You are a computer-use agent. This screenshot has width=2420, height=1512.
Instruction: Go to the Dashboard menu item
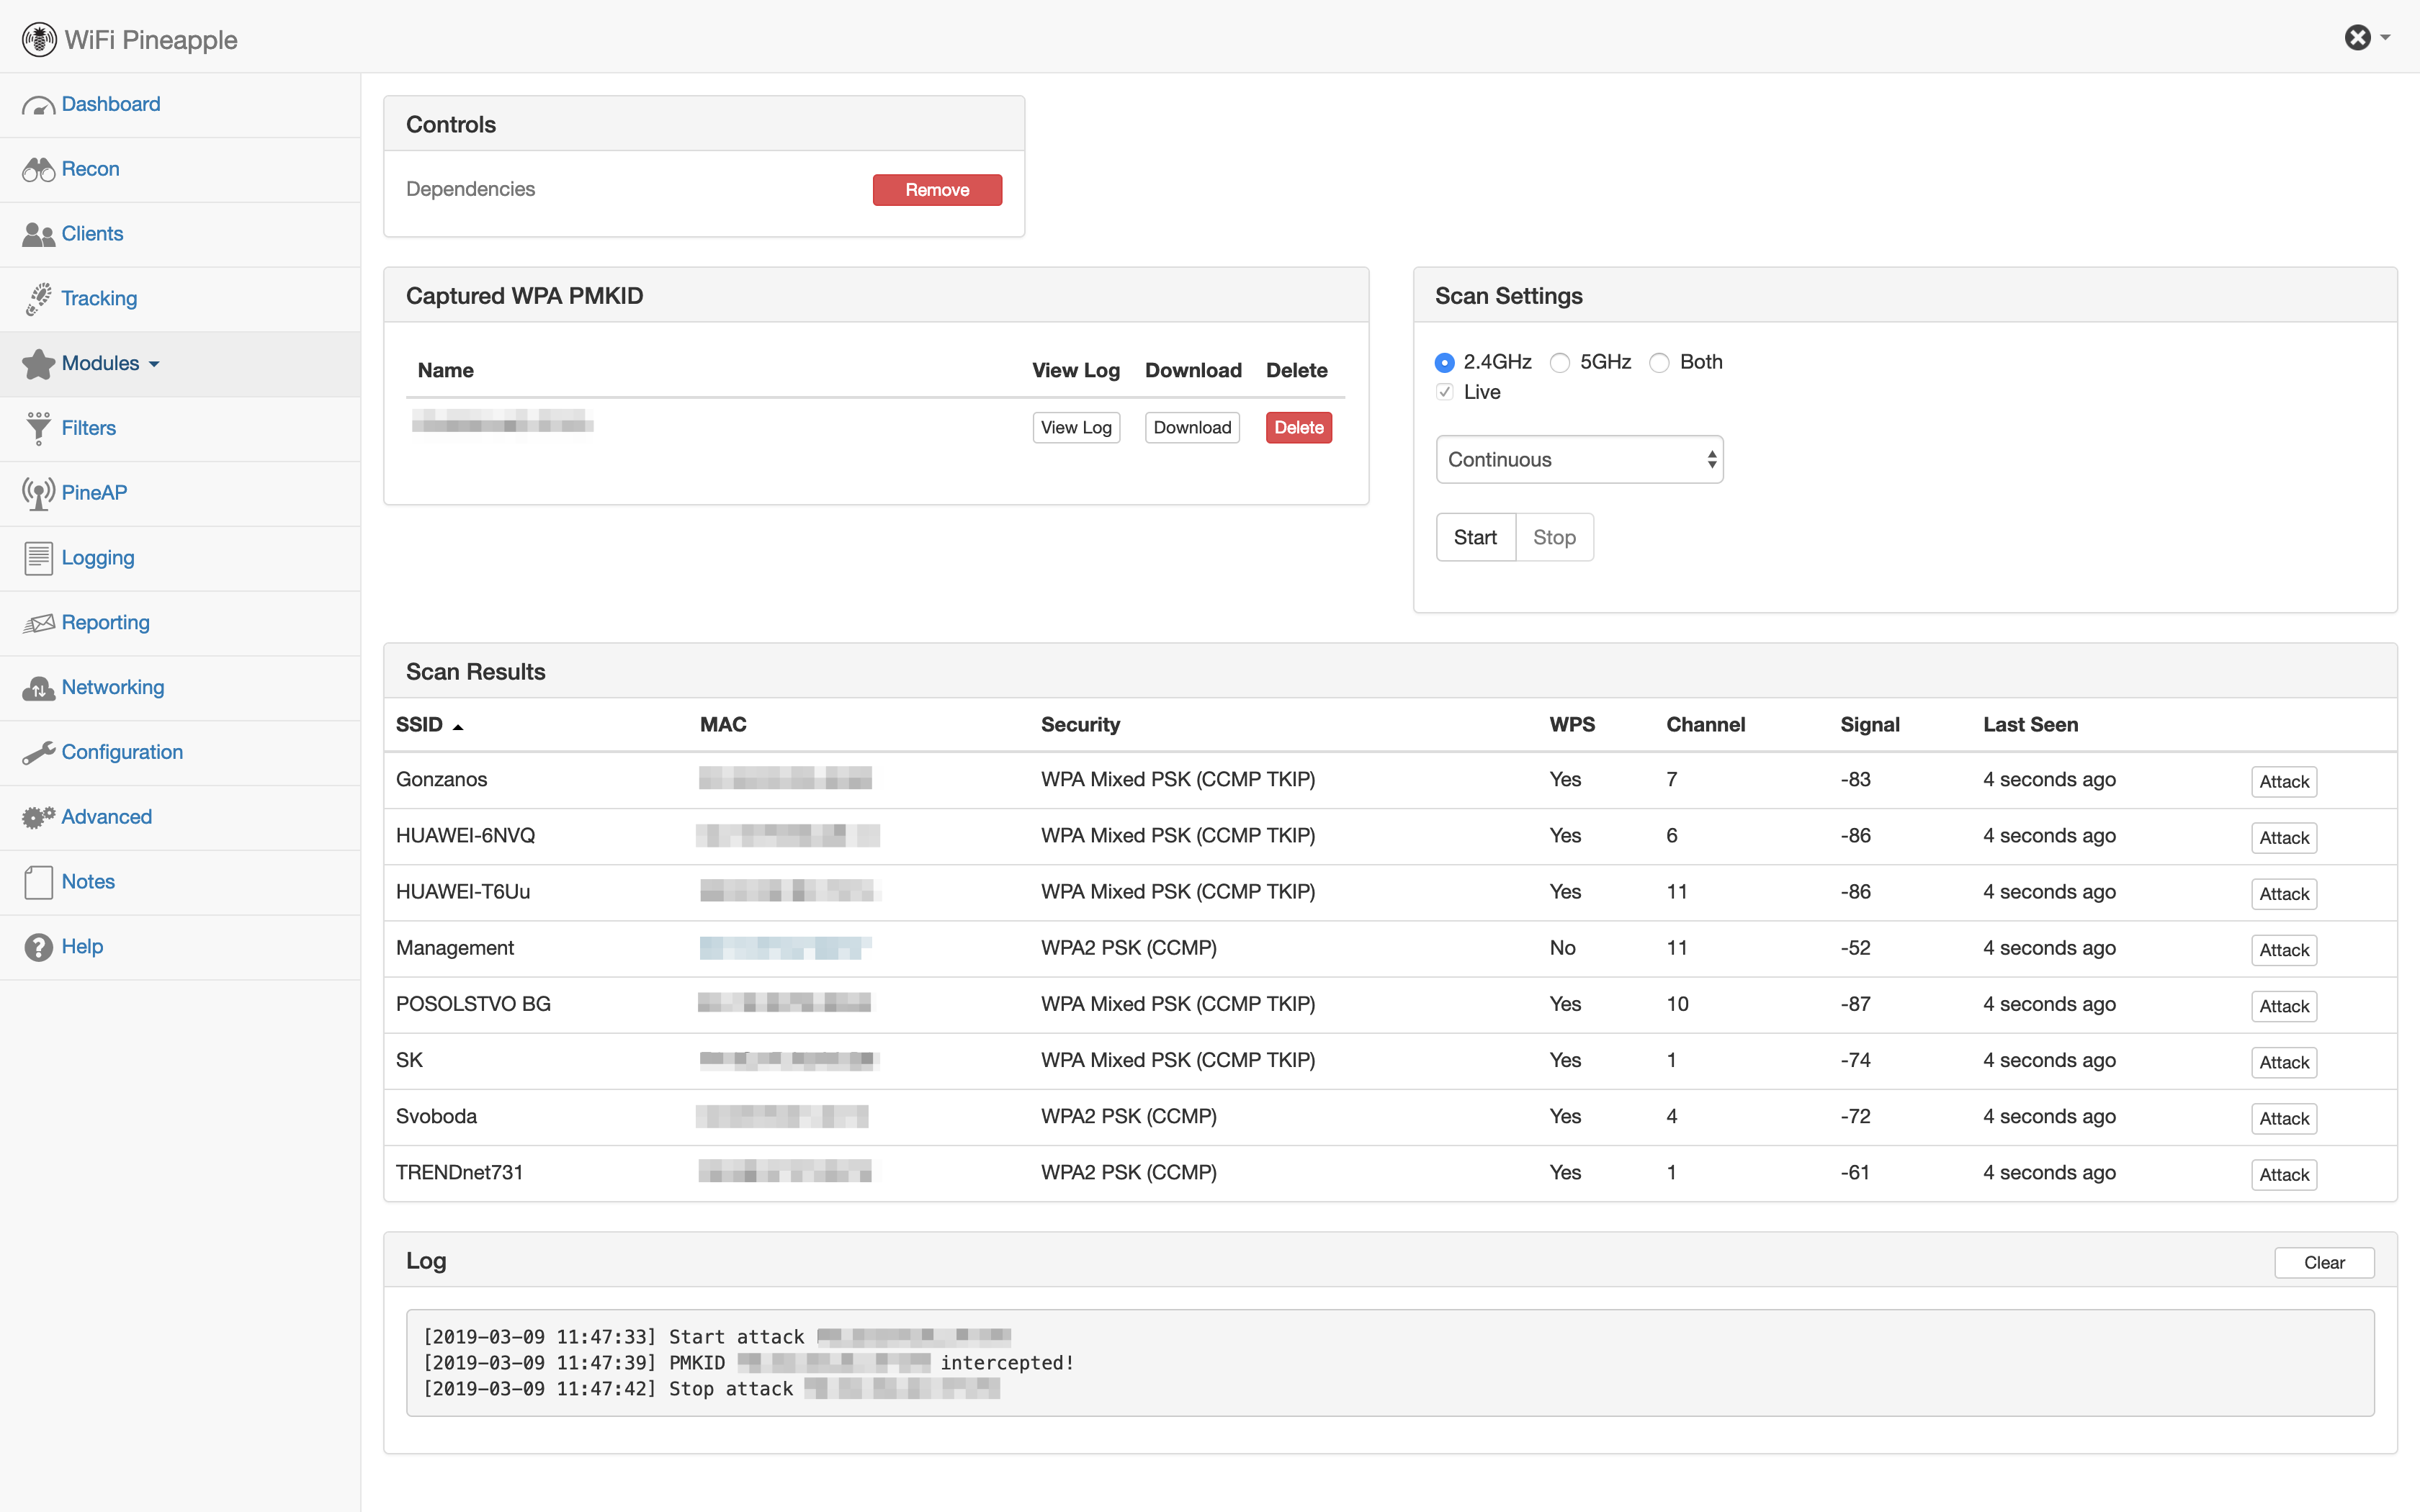(110, 104)
